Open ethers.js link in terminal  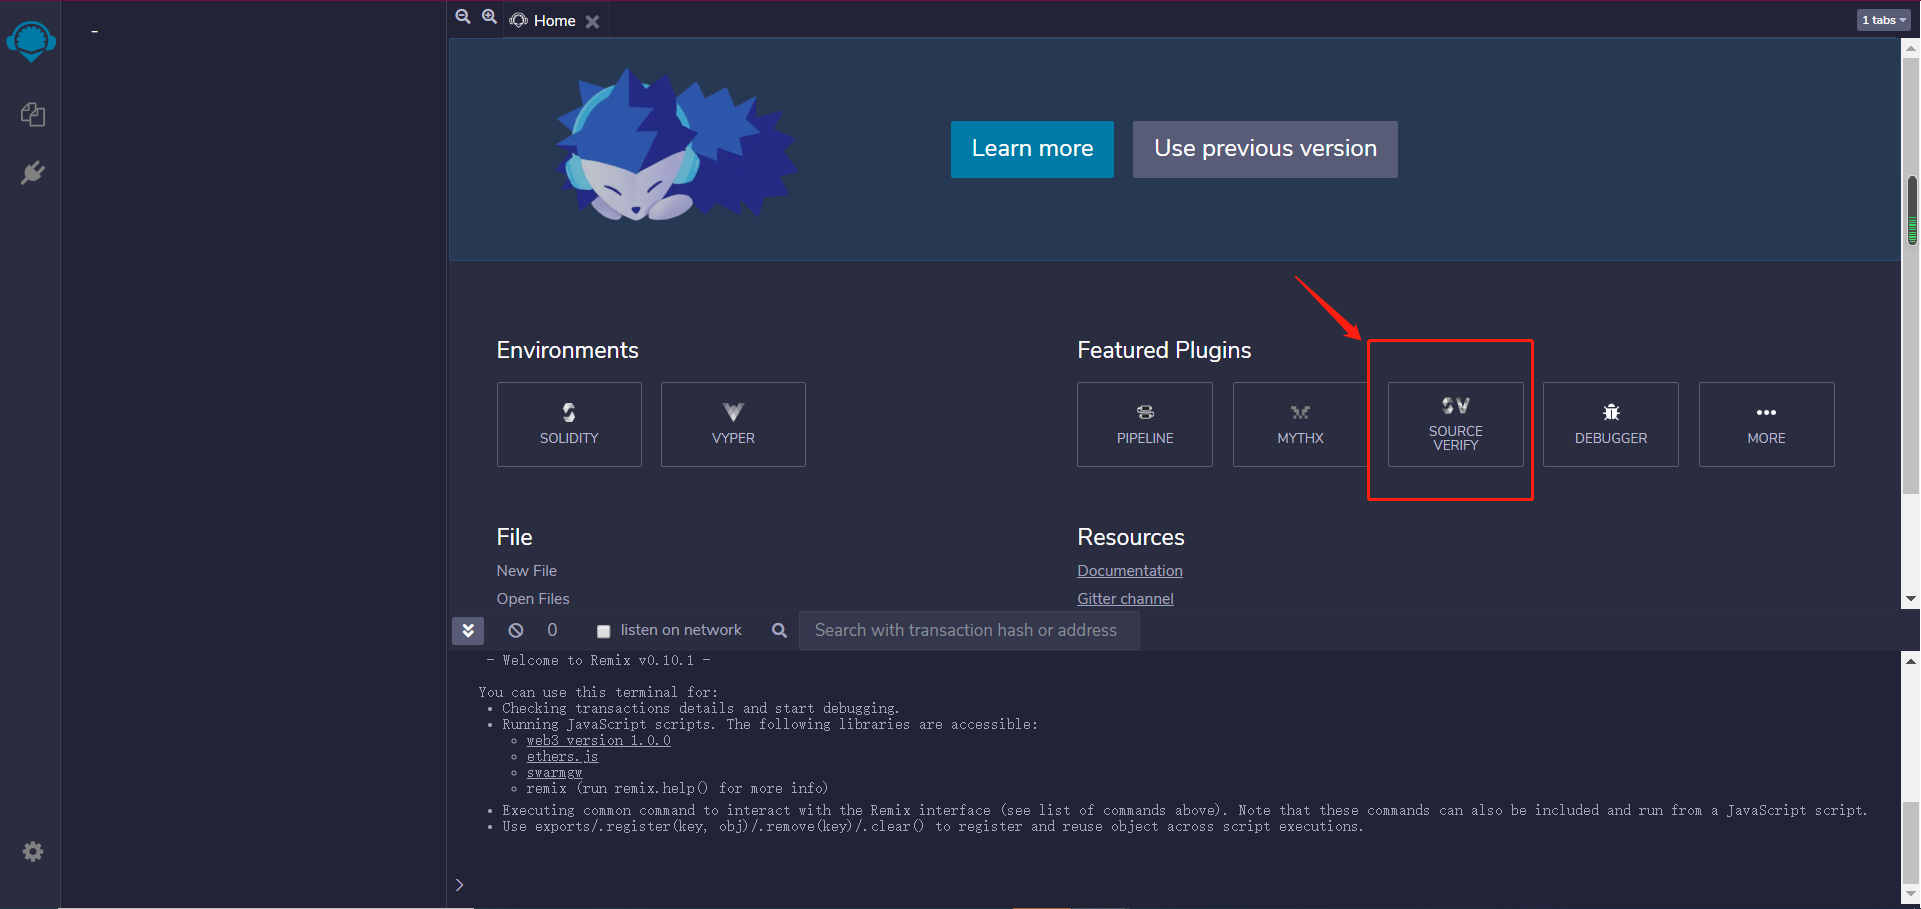(562, 757)
